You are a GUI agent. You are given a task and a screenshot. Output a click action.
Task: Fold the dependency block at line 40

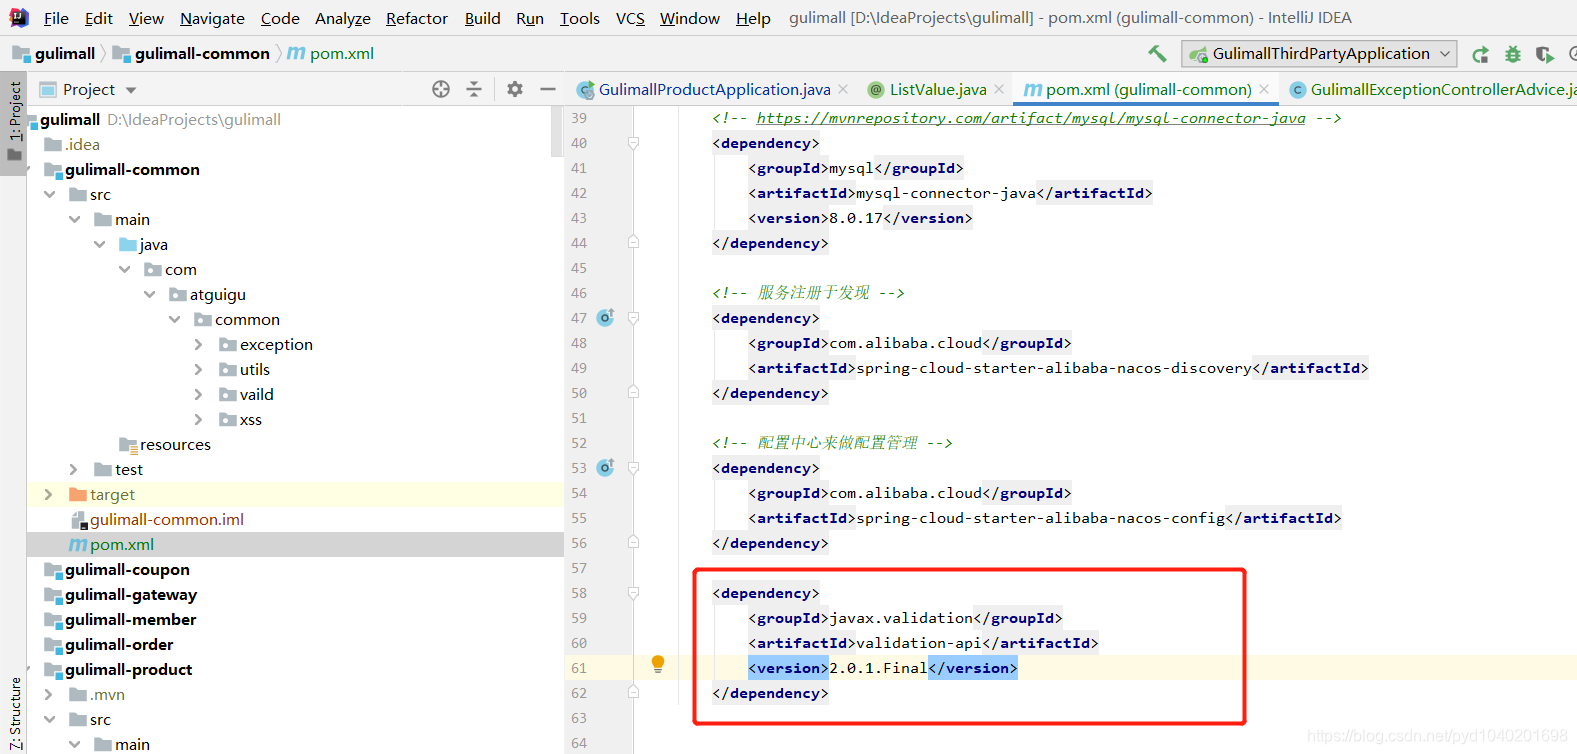pyautogui.click(x=633, y=143)
